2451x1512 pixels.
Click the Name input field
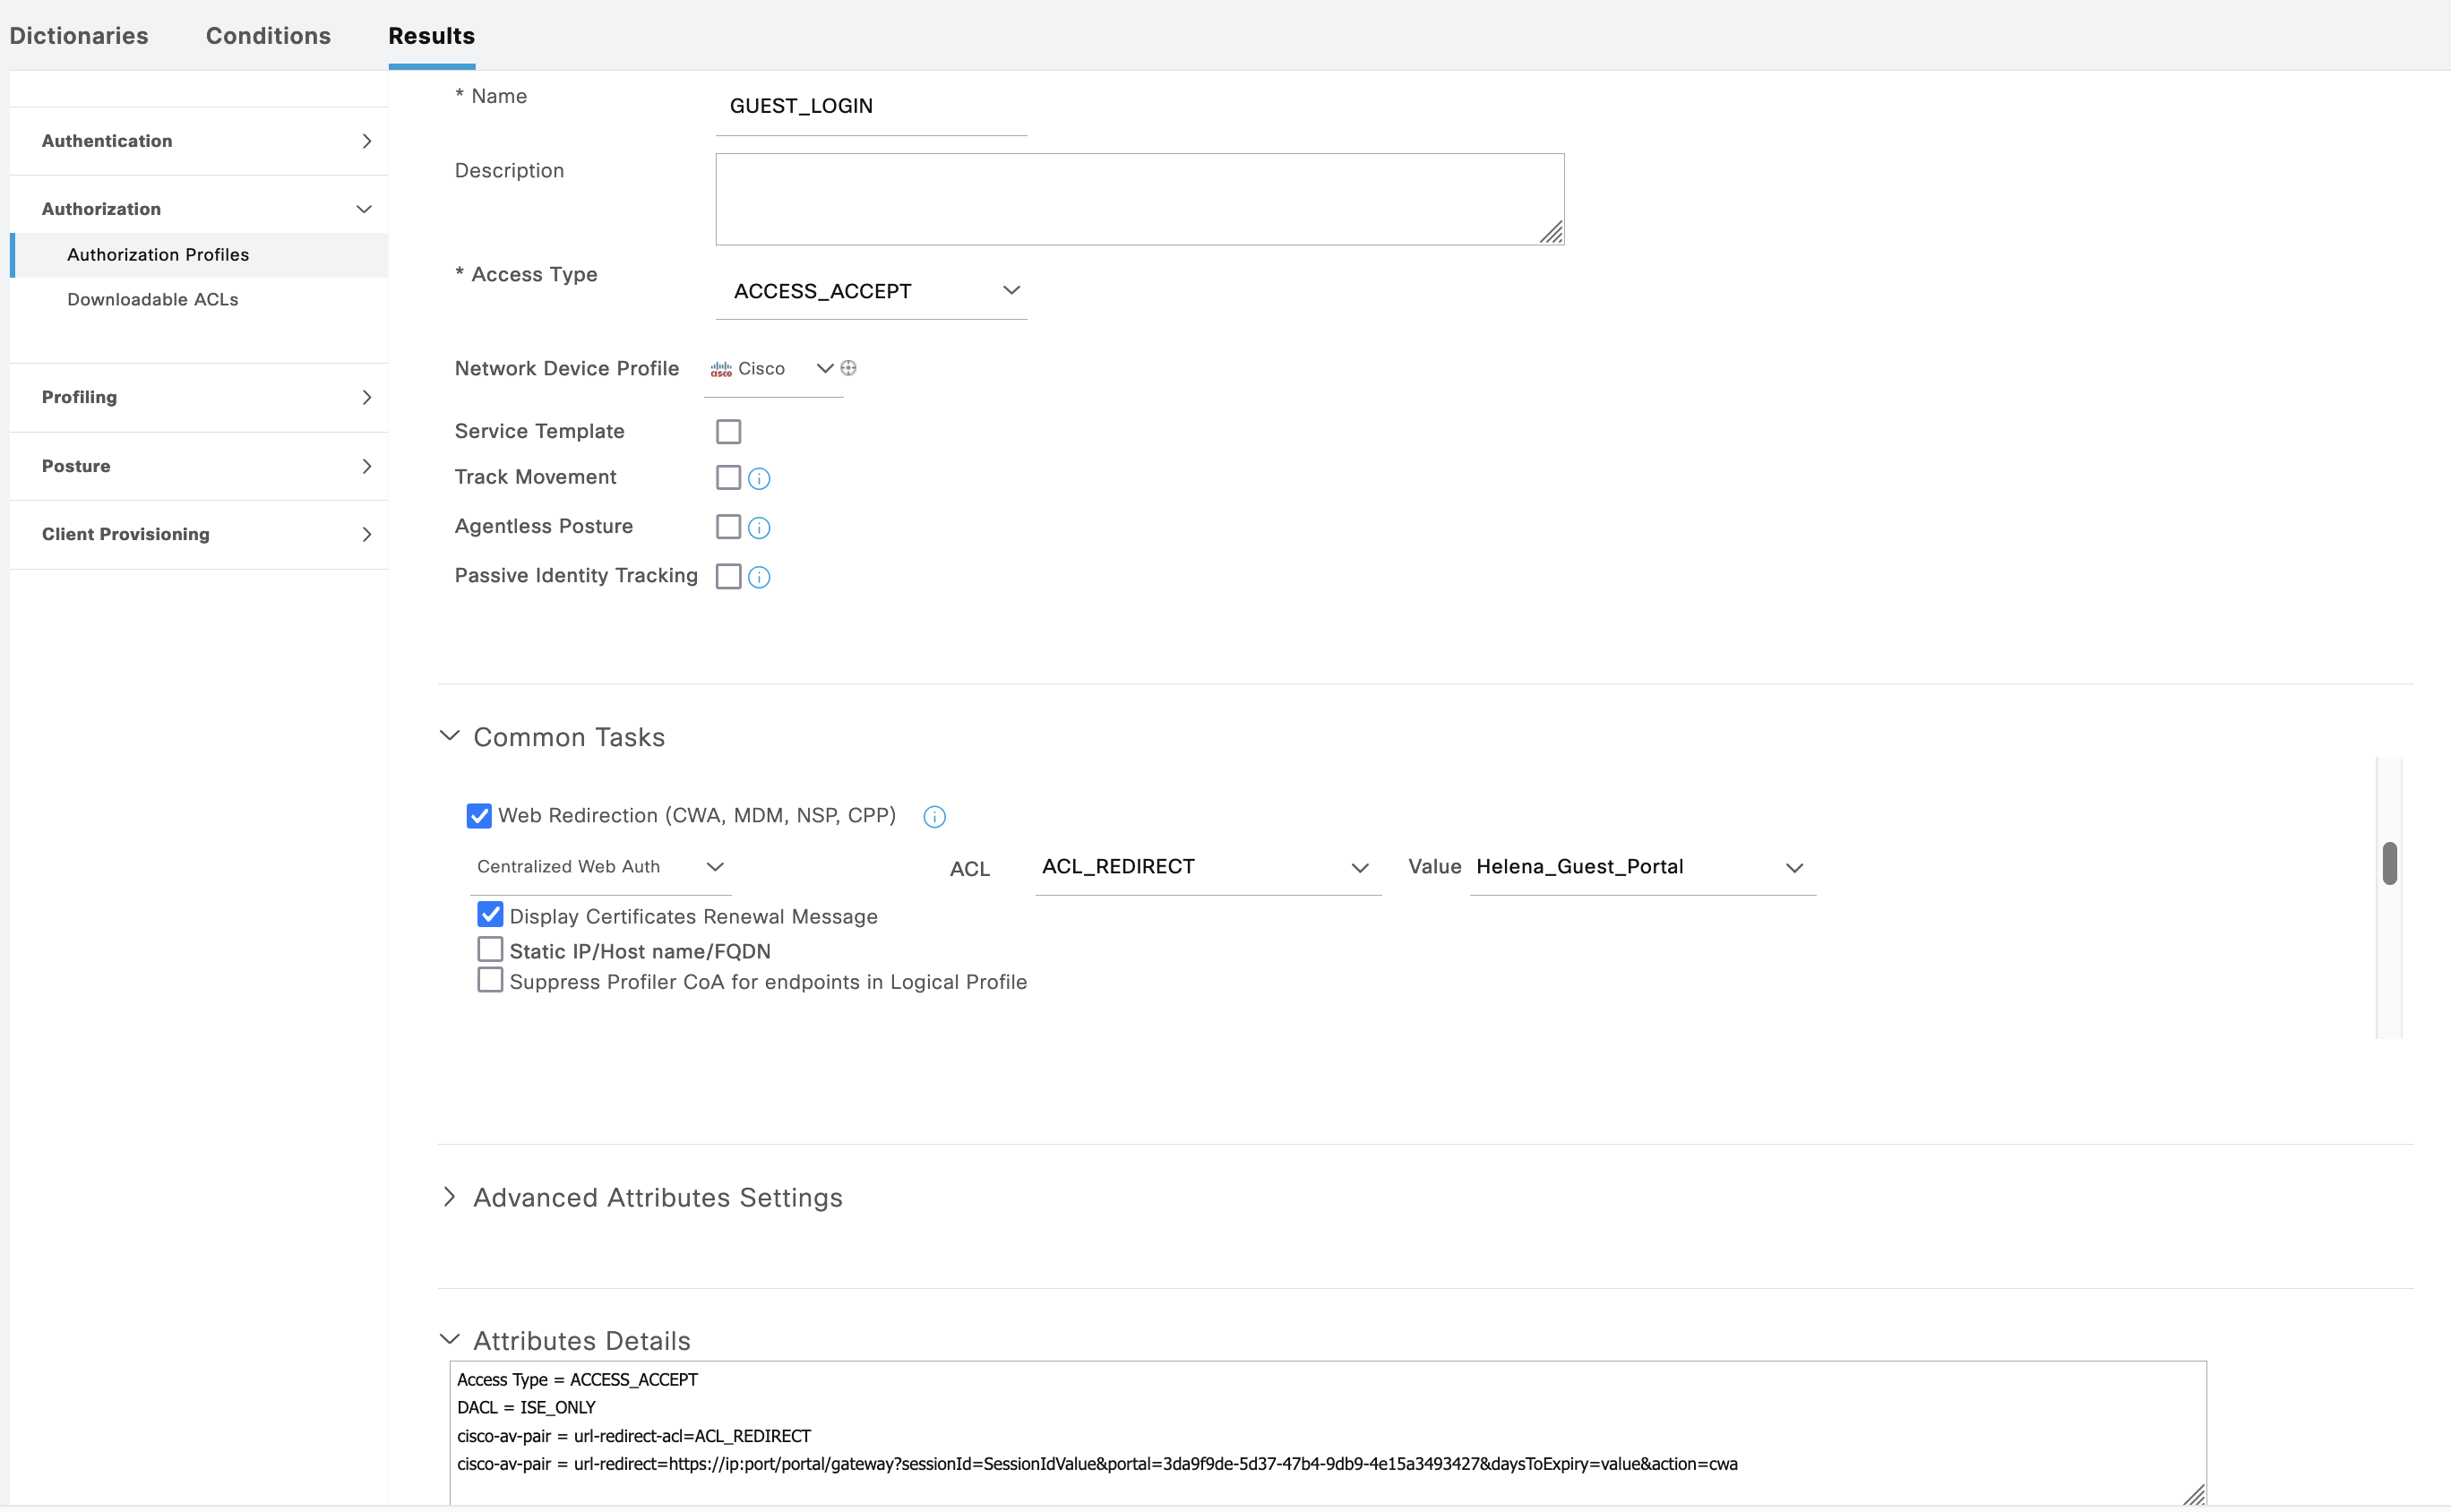871,106
